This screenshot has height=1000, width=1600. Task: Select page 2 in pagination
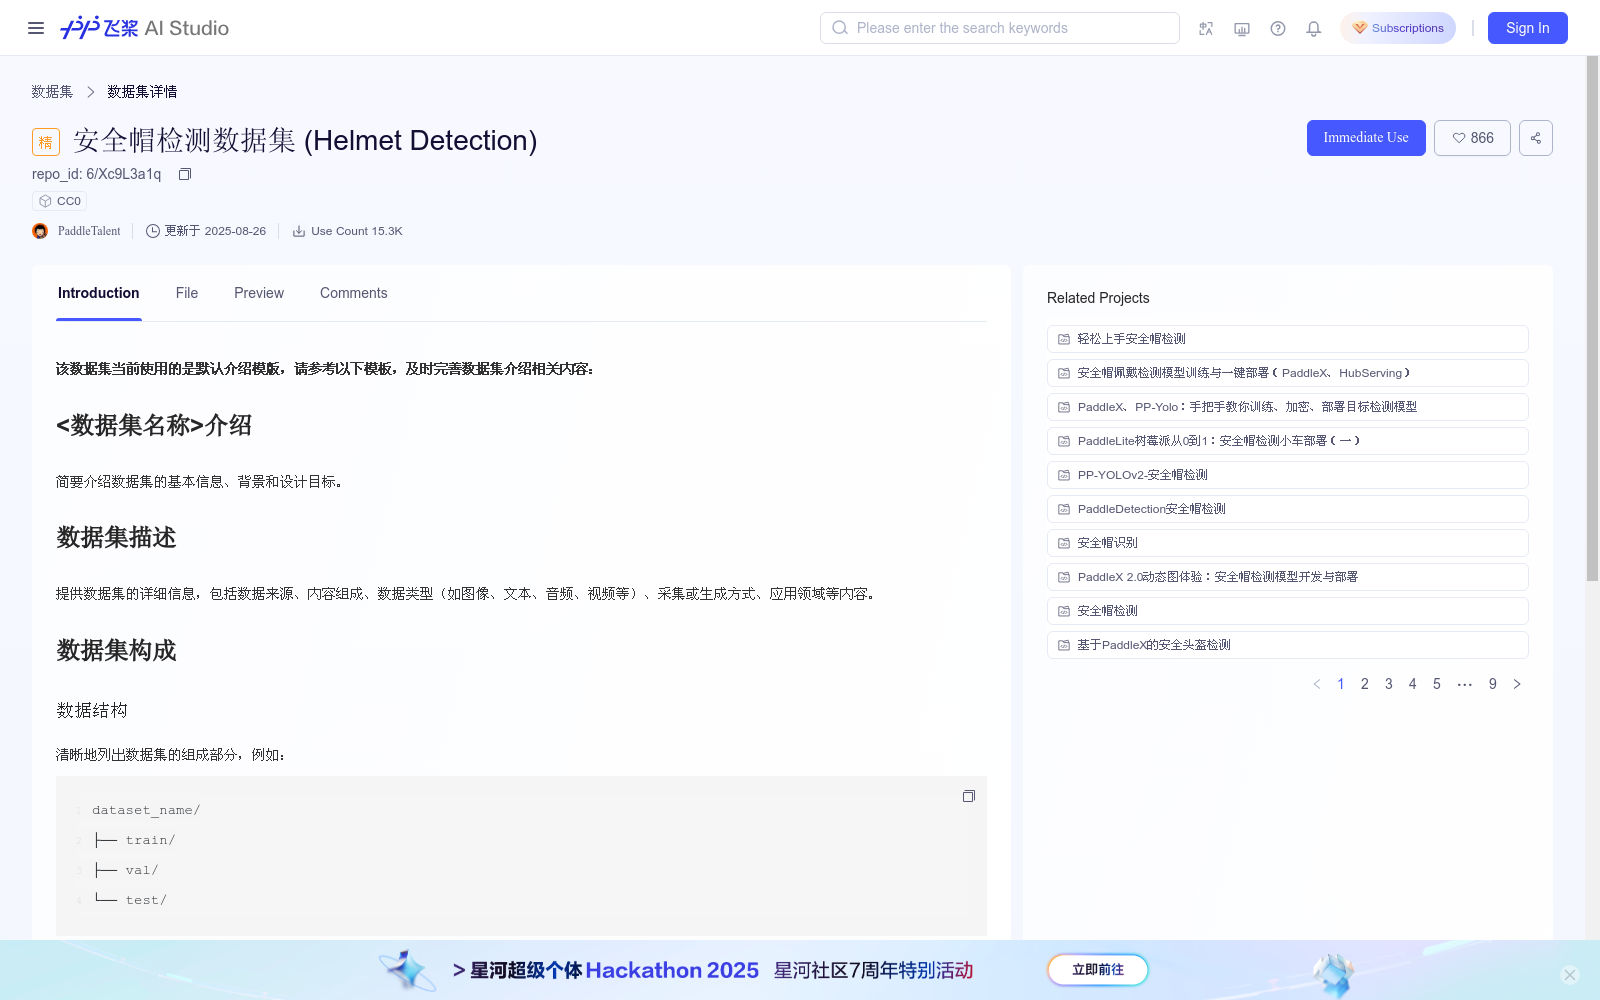click(1365, 684)
